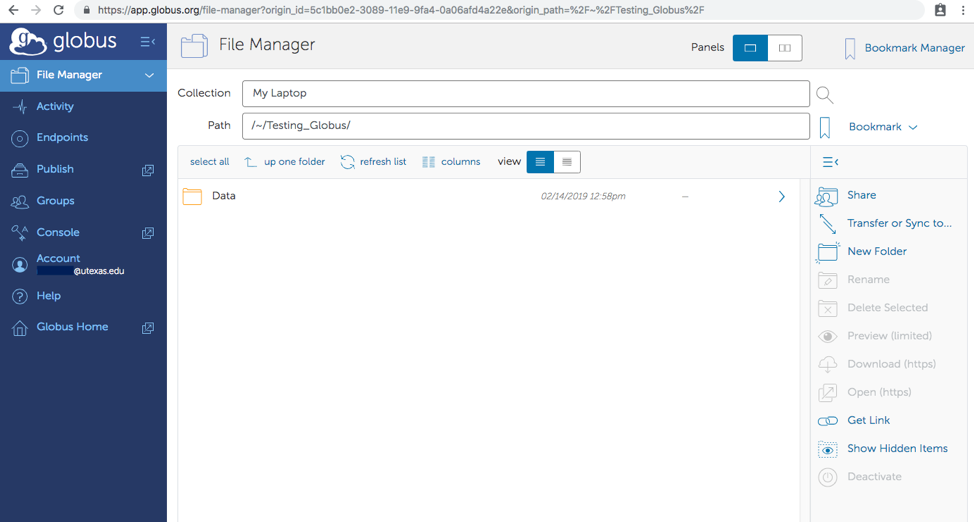Click the browser profile icon
Viewport: 974px width, 522px height.
click(x=940, y=10)
